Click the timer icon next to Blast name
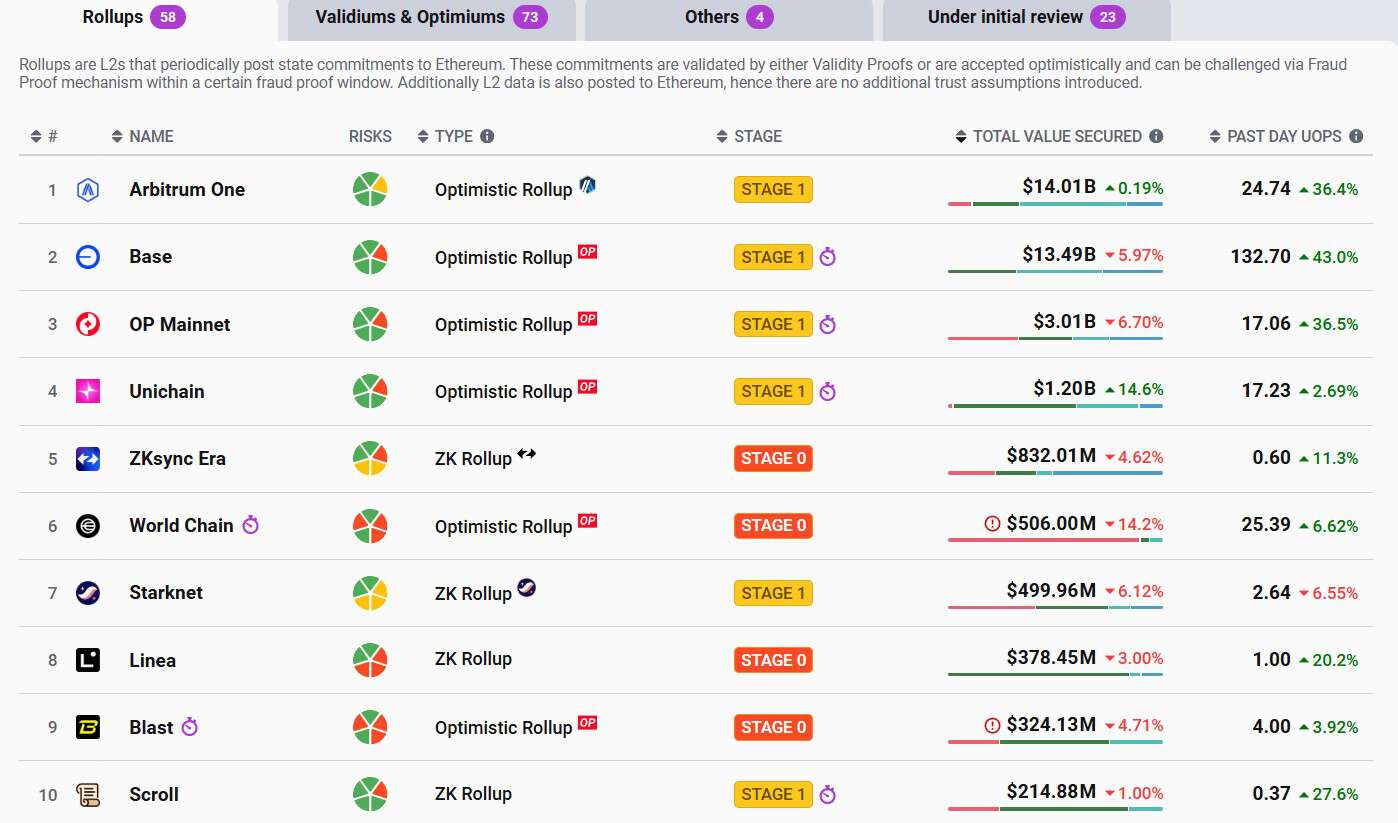Image resolution: width=1398 pixels, height=823 pixels. tap(190, 727)
